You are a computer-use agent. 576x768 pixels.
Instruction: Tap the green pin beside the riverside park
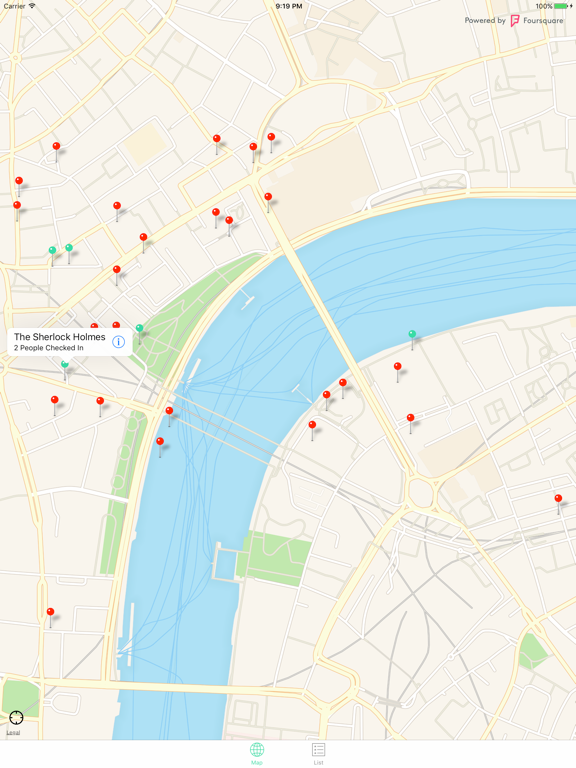tap(140, 333)
